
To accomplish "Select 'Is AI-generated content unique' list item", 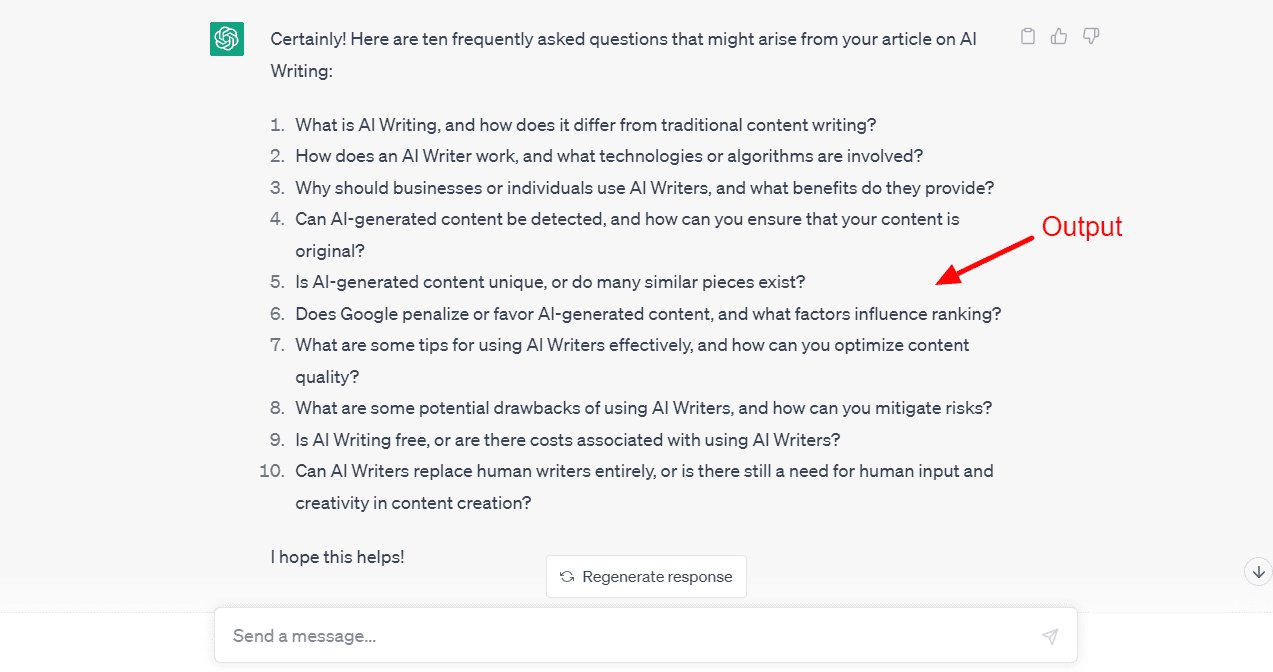I will coord(550,282).
